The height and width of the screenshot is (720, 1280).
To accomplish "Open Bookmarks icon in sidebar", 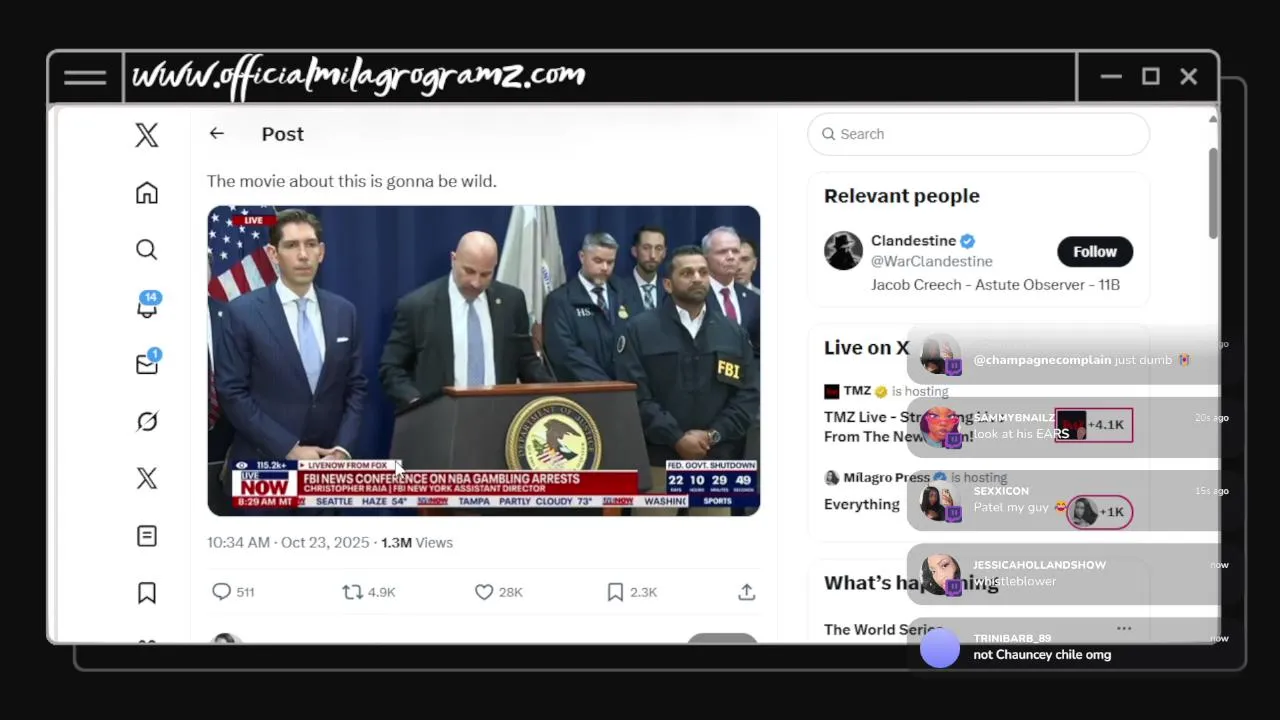I will click(147, 593).
